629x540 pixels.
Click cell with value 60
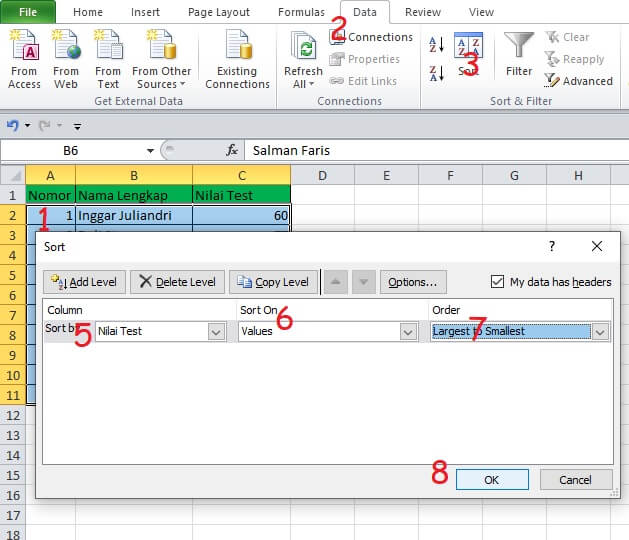pos(241,215)
